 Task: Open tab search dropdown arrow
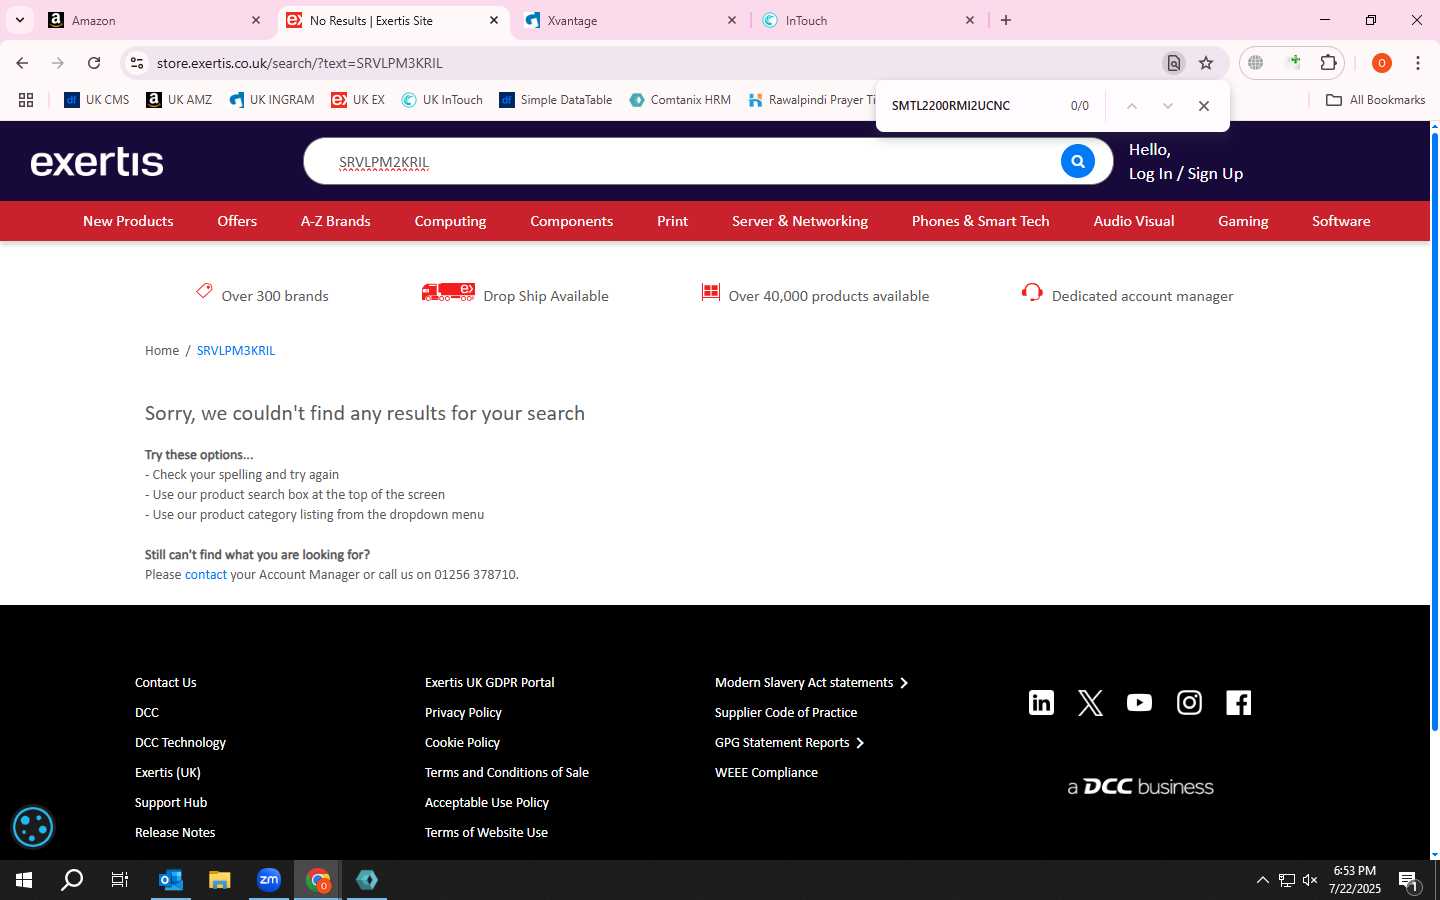click(19, 20)
